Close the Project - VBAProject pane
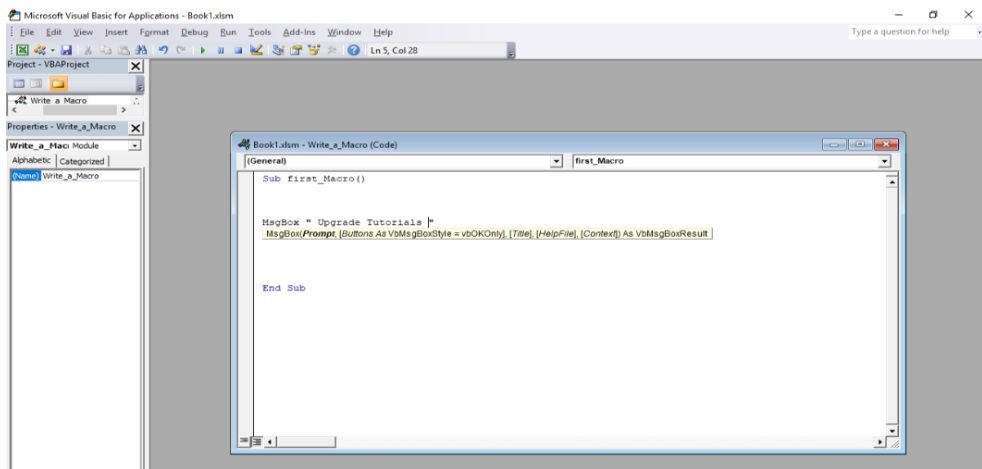Viewport: 982px width, 469px height. (x=135, y=66)
